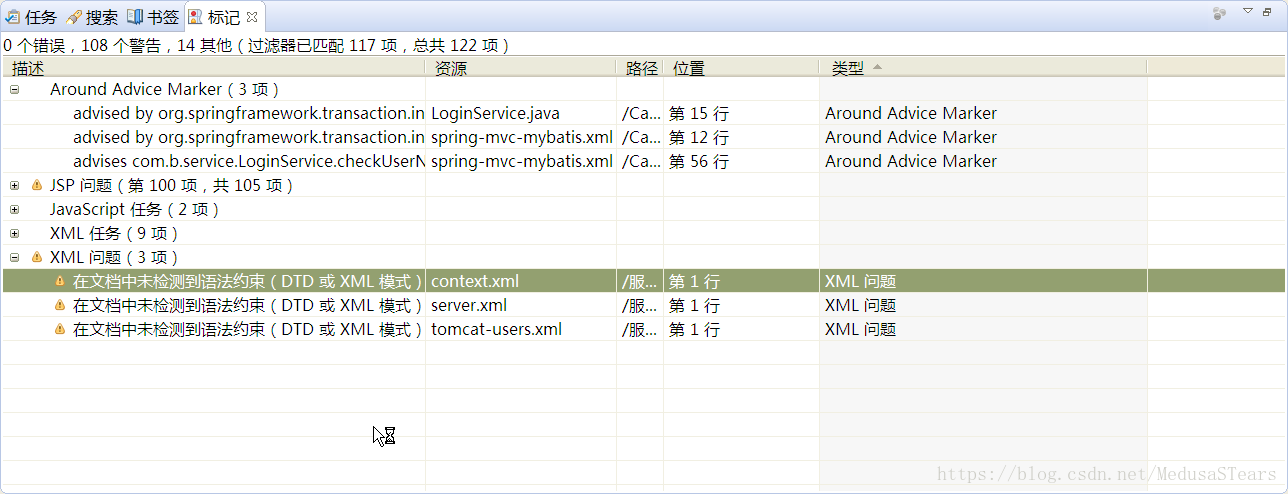Click the warning icon in server.xml row

60,305
